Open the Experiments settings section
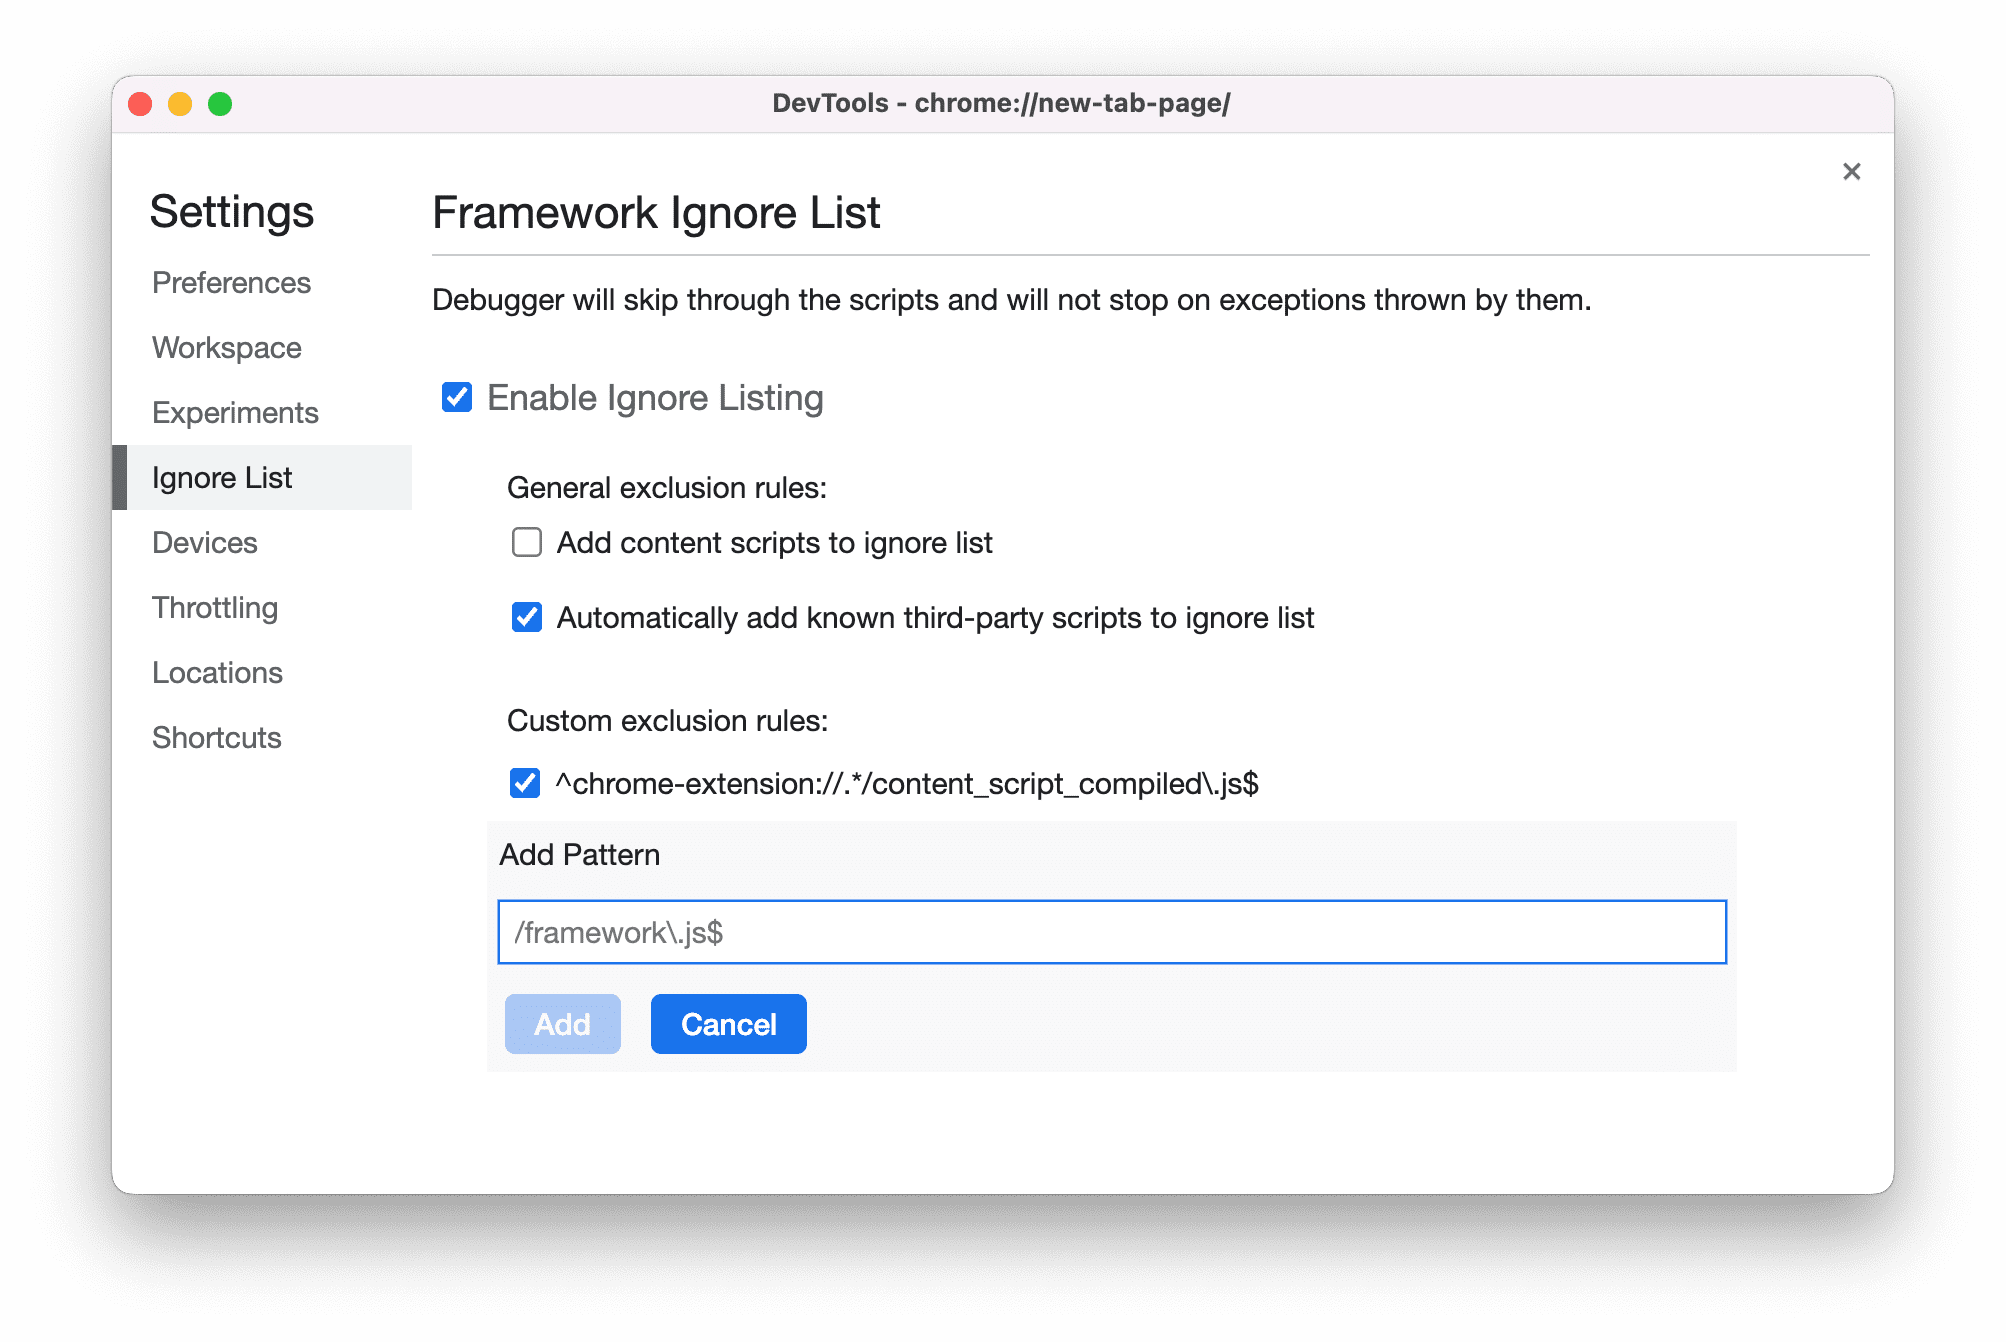Screen dimensions: 2006x1342 (235, 412)
